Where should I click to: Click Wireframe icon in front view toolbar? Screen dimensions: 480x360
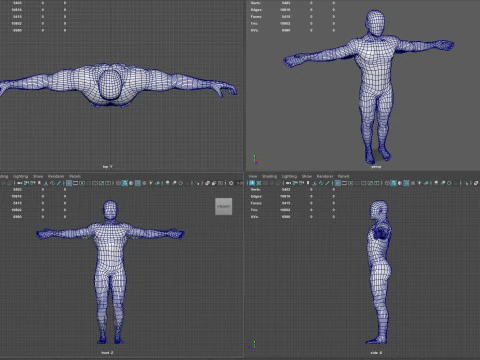tap(118, 183)
